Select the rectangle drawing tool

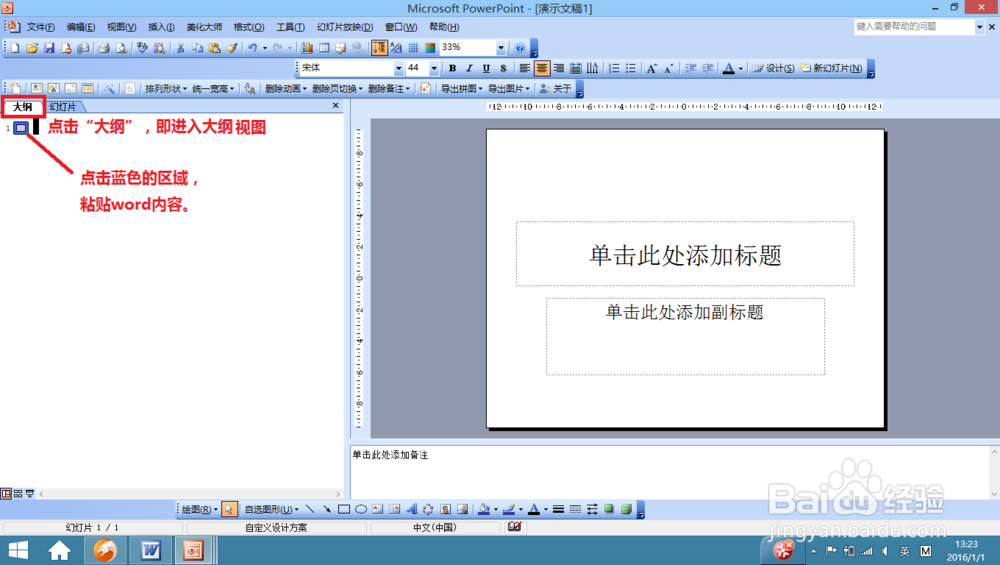point(344,509)
